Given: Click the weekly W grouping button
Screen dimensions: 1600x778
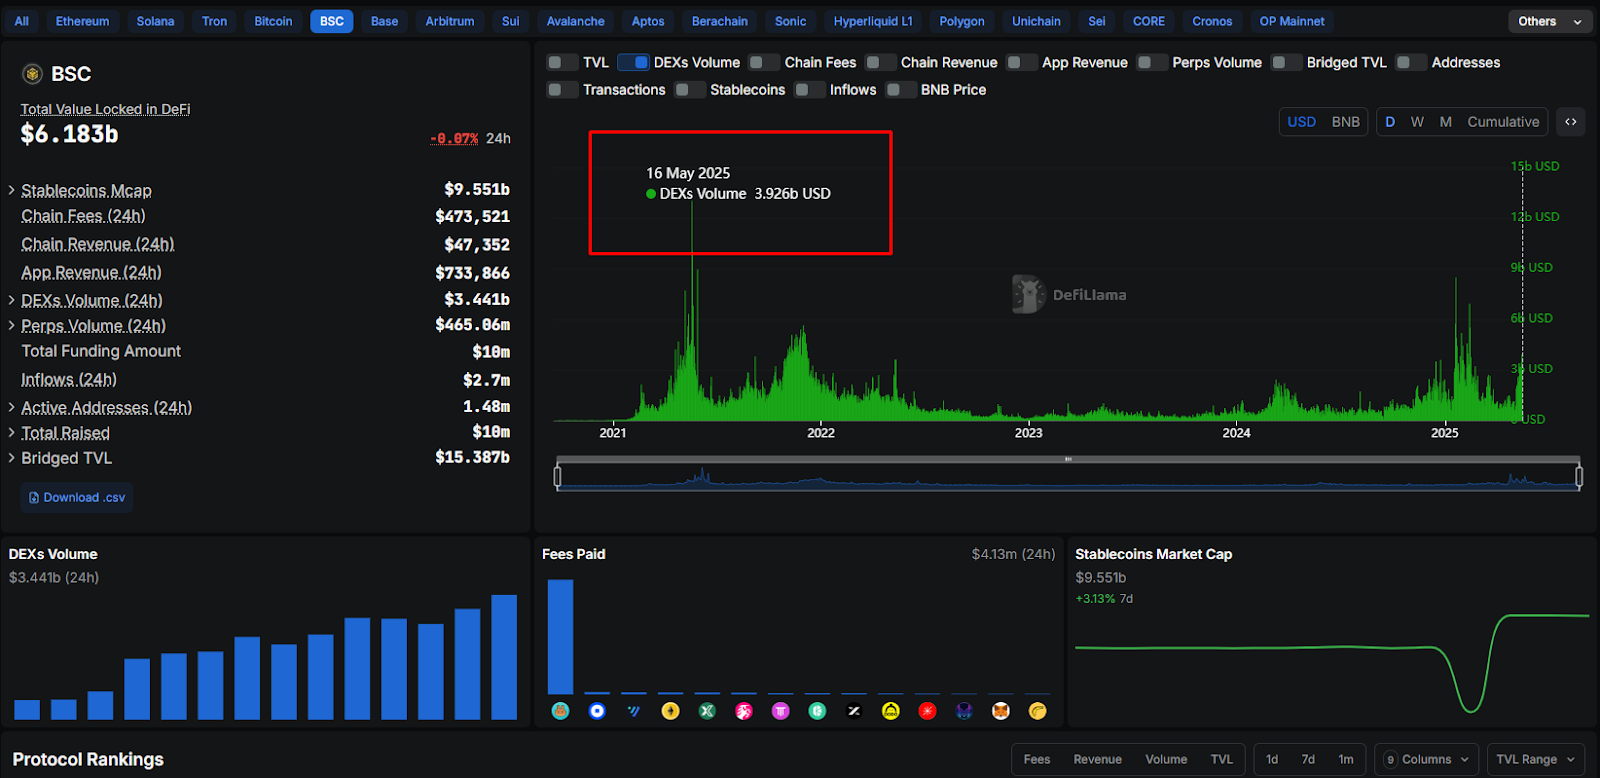Looking at the screenshot, I should (1417, 122).
